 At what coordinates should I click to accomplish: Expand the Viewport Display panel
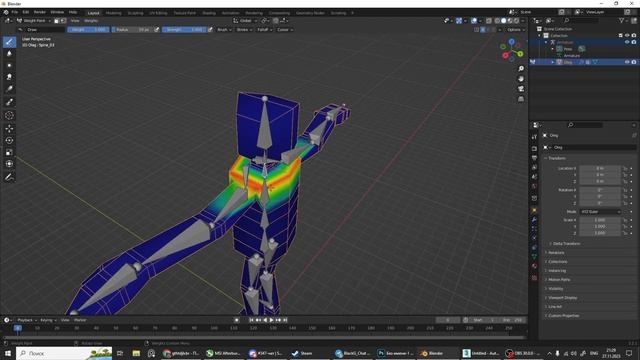pos(562,298)
